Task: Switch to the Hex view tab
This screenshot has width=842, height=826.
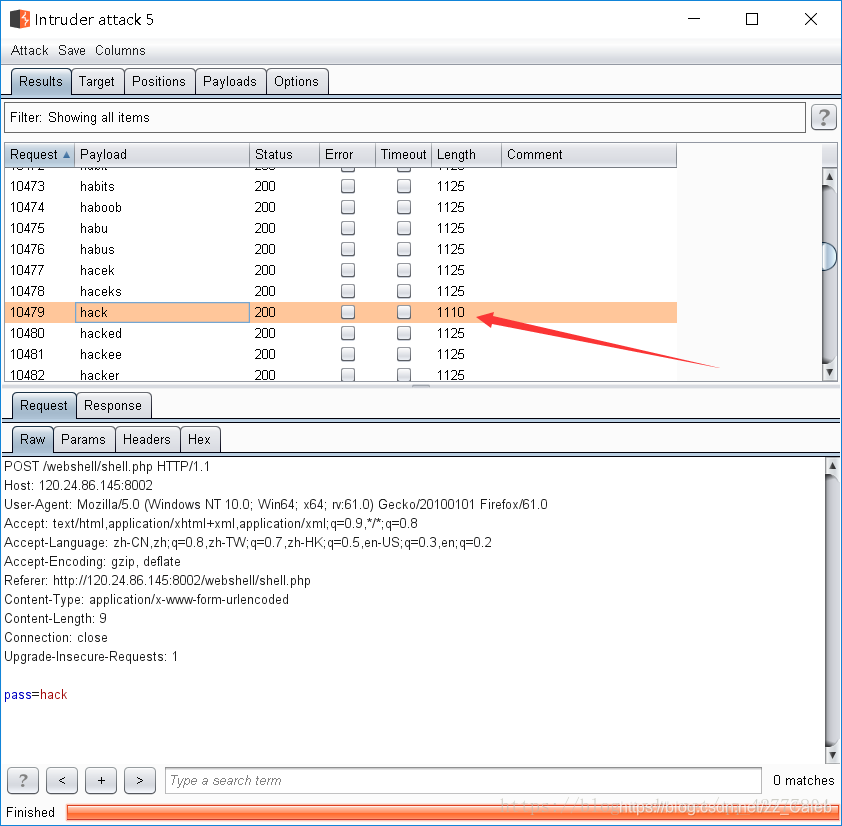Action: [x=199, y=439]
